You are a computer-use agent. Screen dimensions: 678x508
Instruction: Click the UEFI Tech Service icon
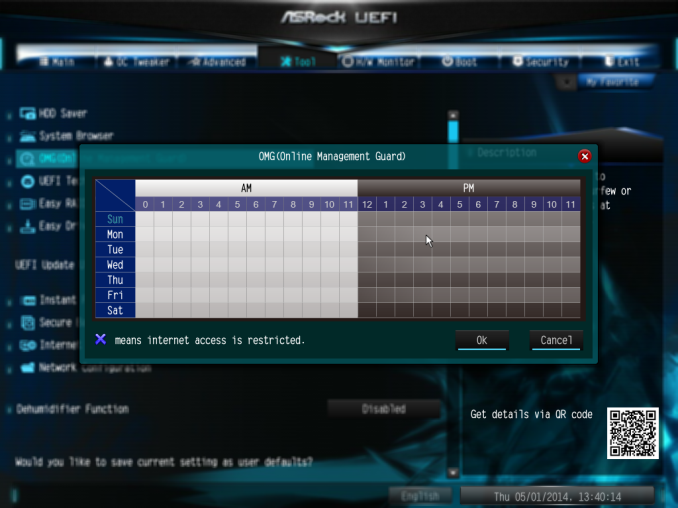coord(27,181)
